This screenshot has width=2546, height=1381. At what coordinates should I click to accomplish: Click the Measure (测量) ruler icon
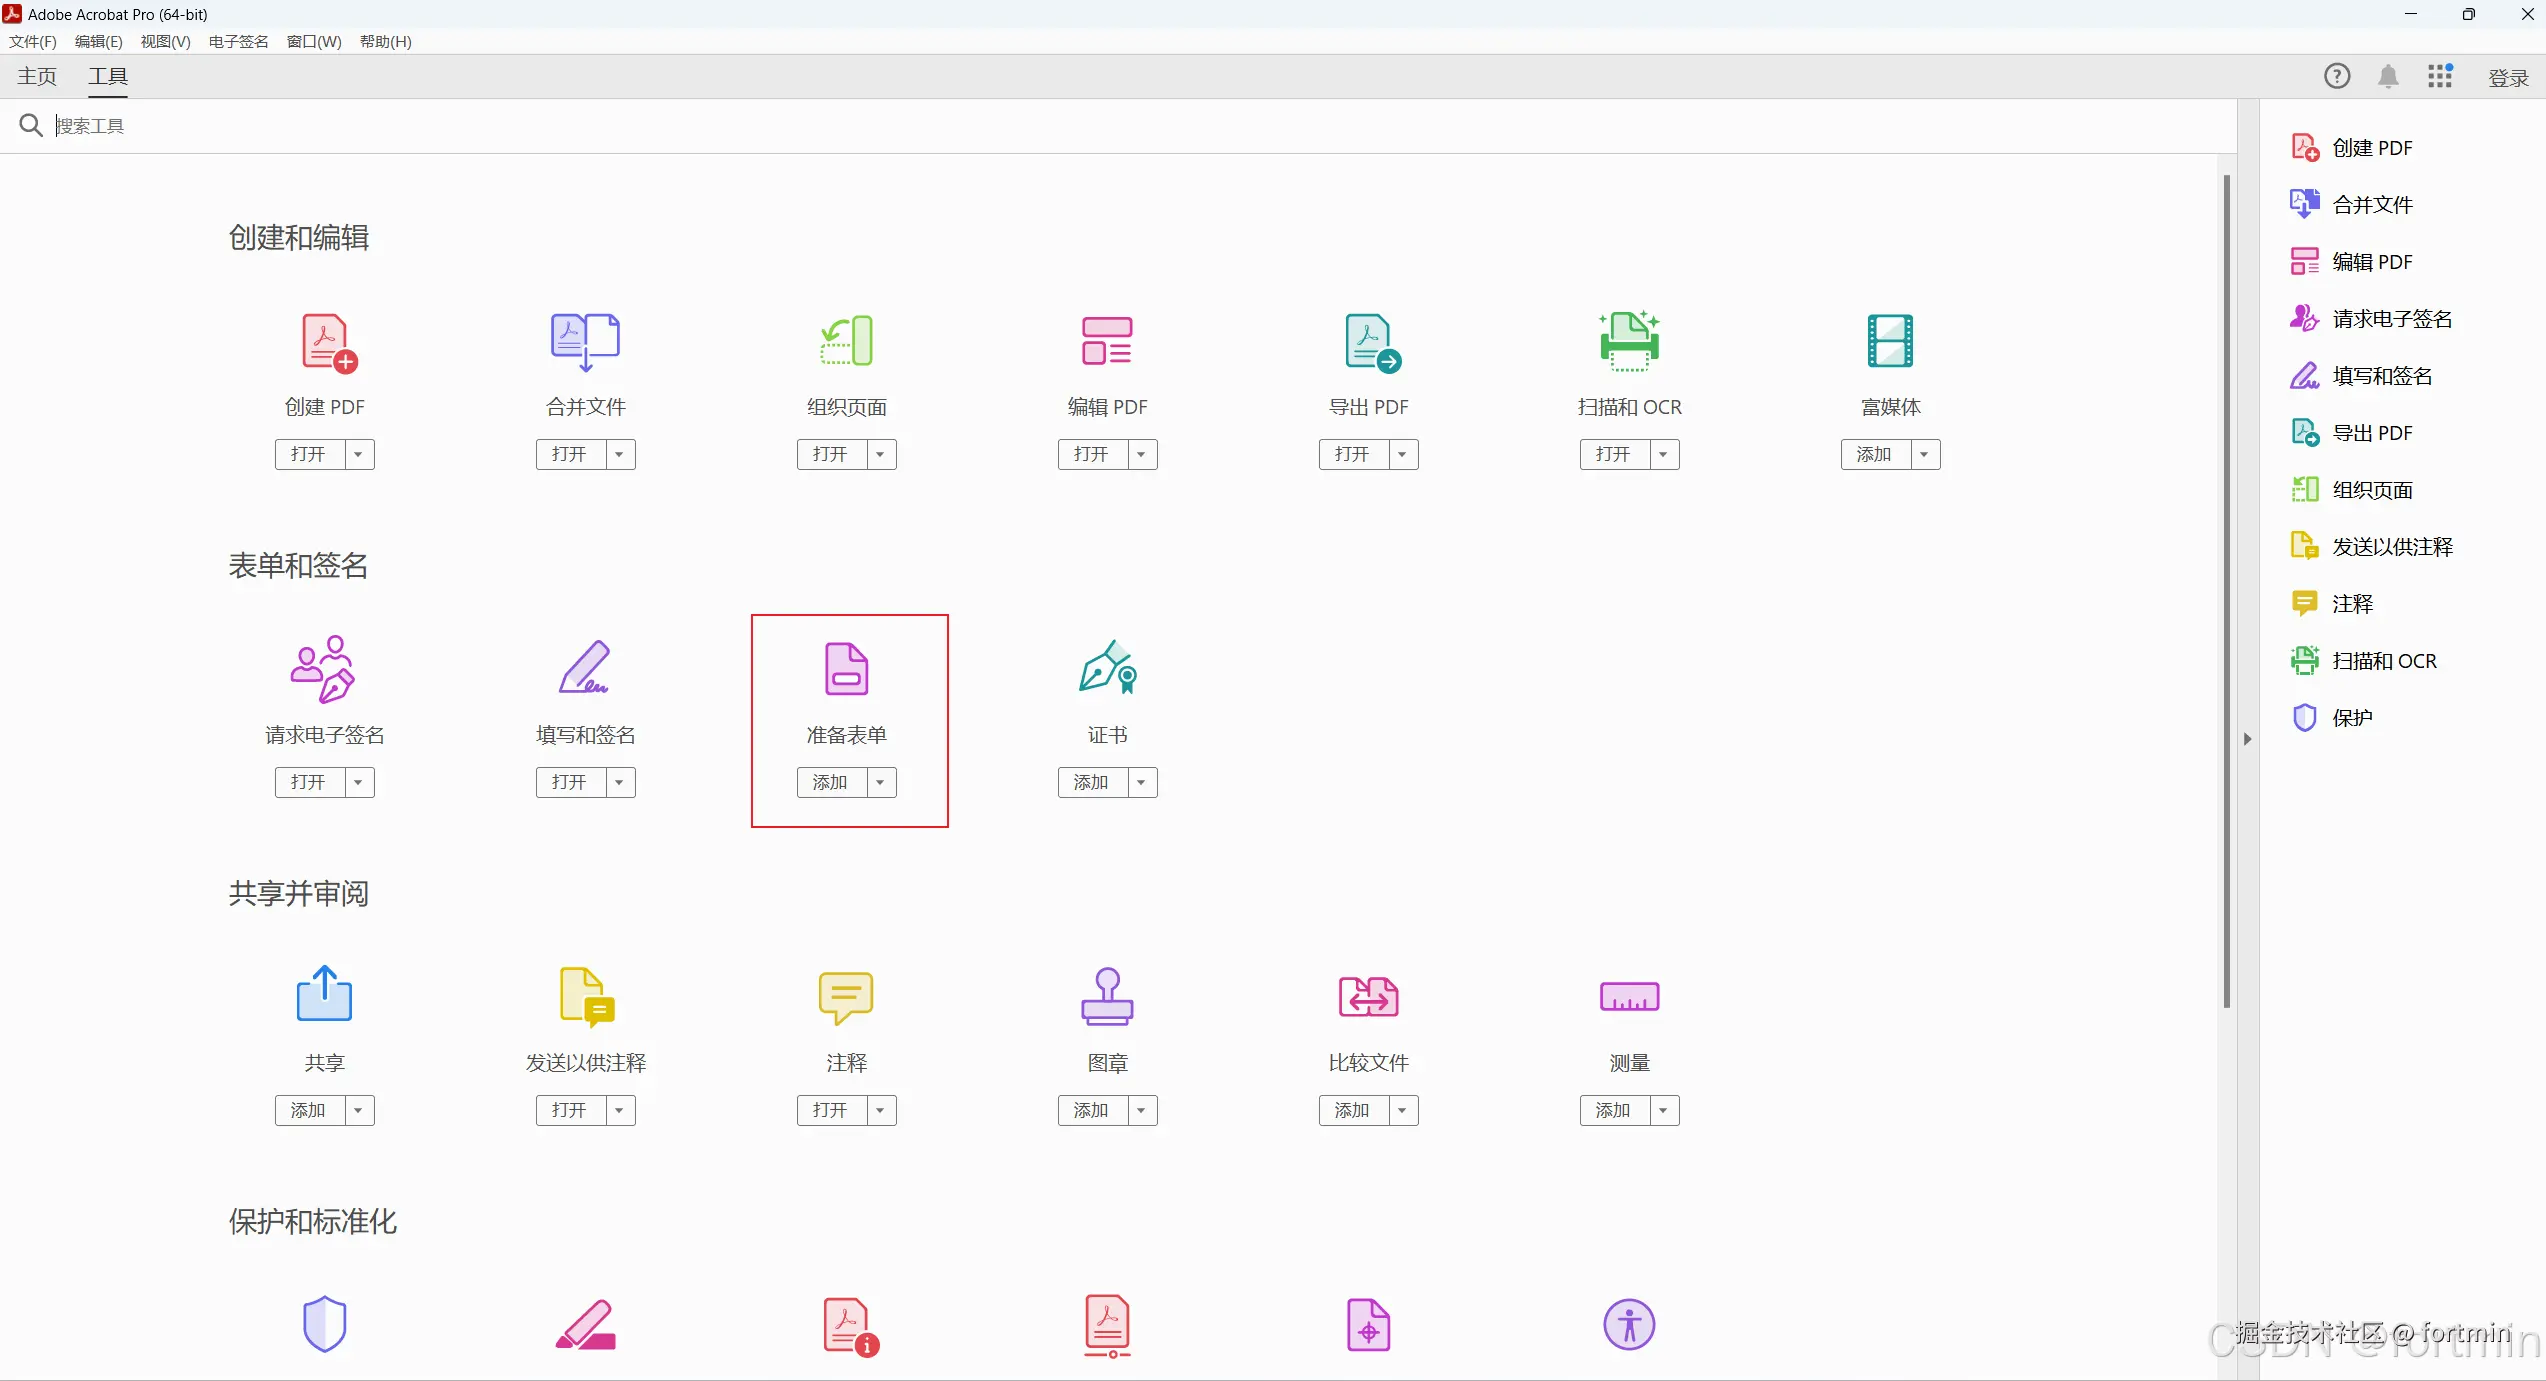pos(1629,997)
